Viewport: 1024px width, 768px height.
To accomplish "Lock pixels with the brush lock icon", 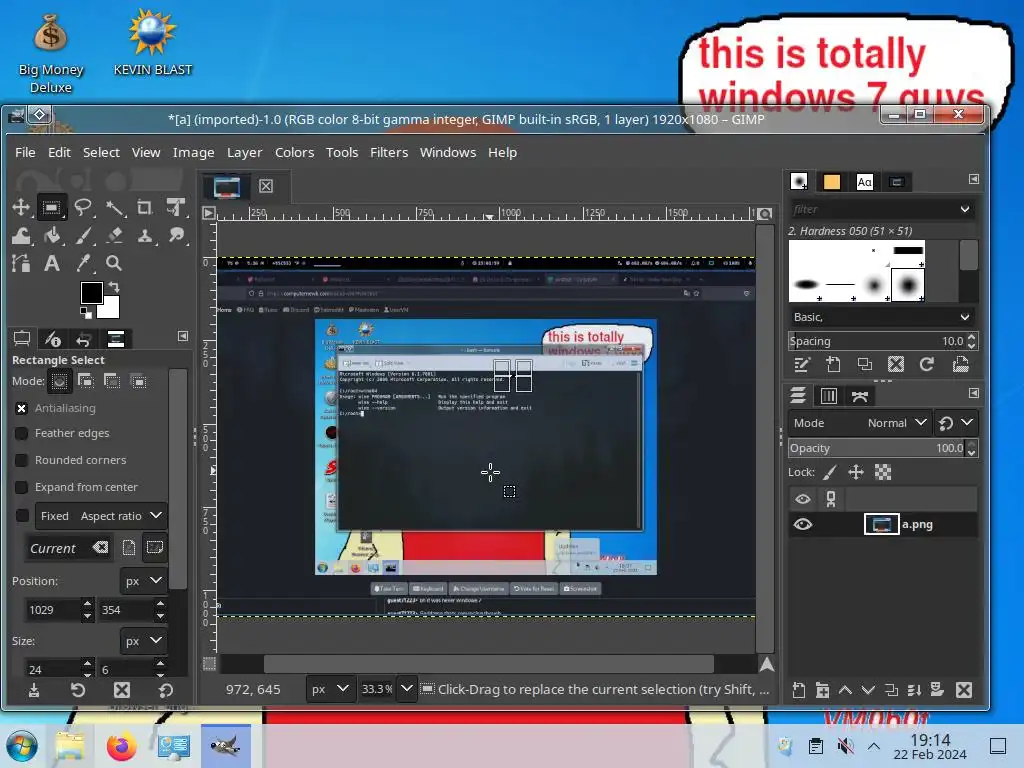I will click(x=830, y=472).
